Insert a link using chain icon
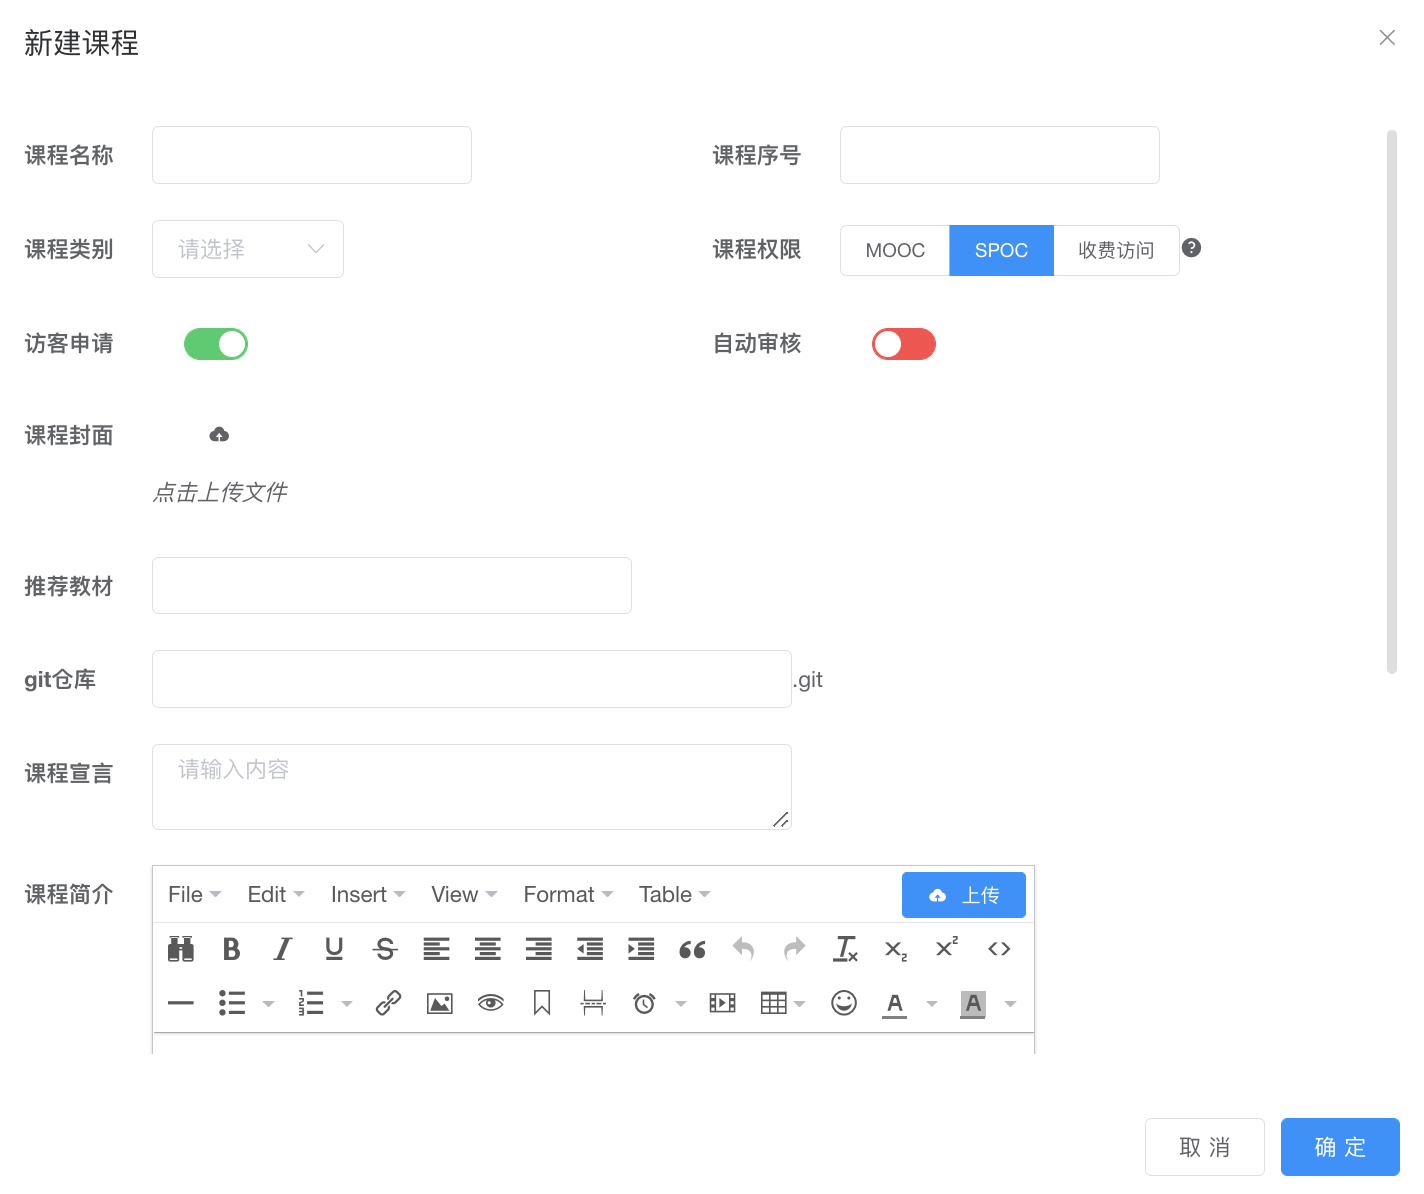 click(x=388, y=1003)
